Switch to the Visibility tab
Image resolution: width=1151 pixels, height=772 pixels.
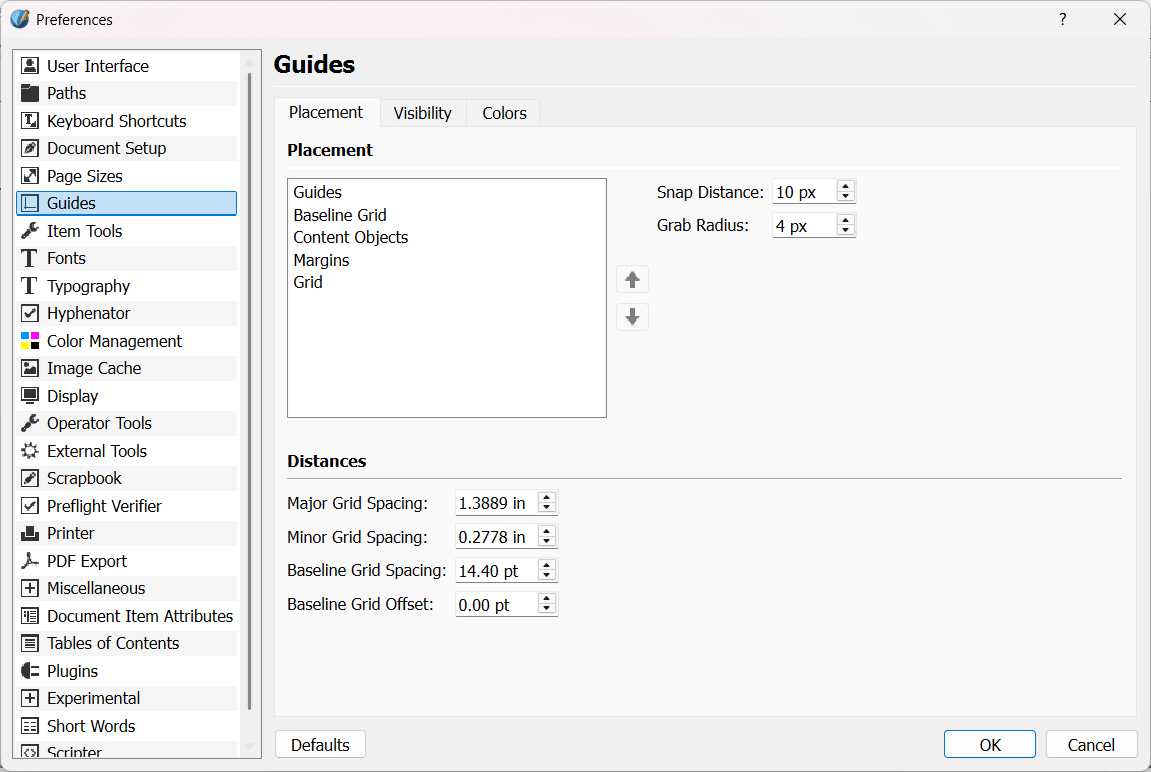(x=422, y=113)
